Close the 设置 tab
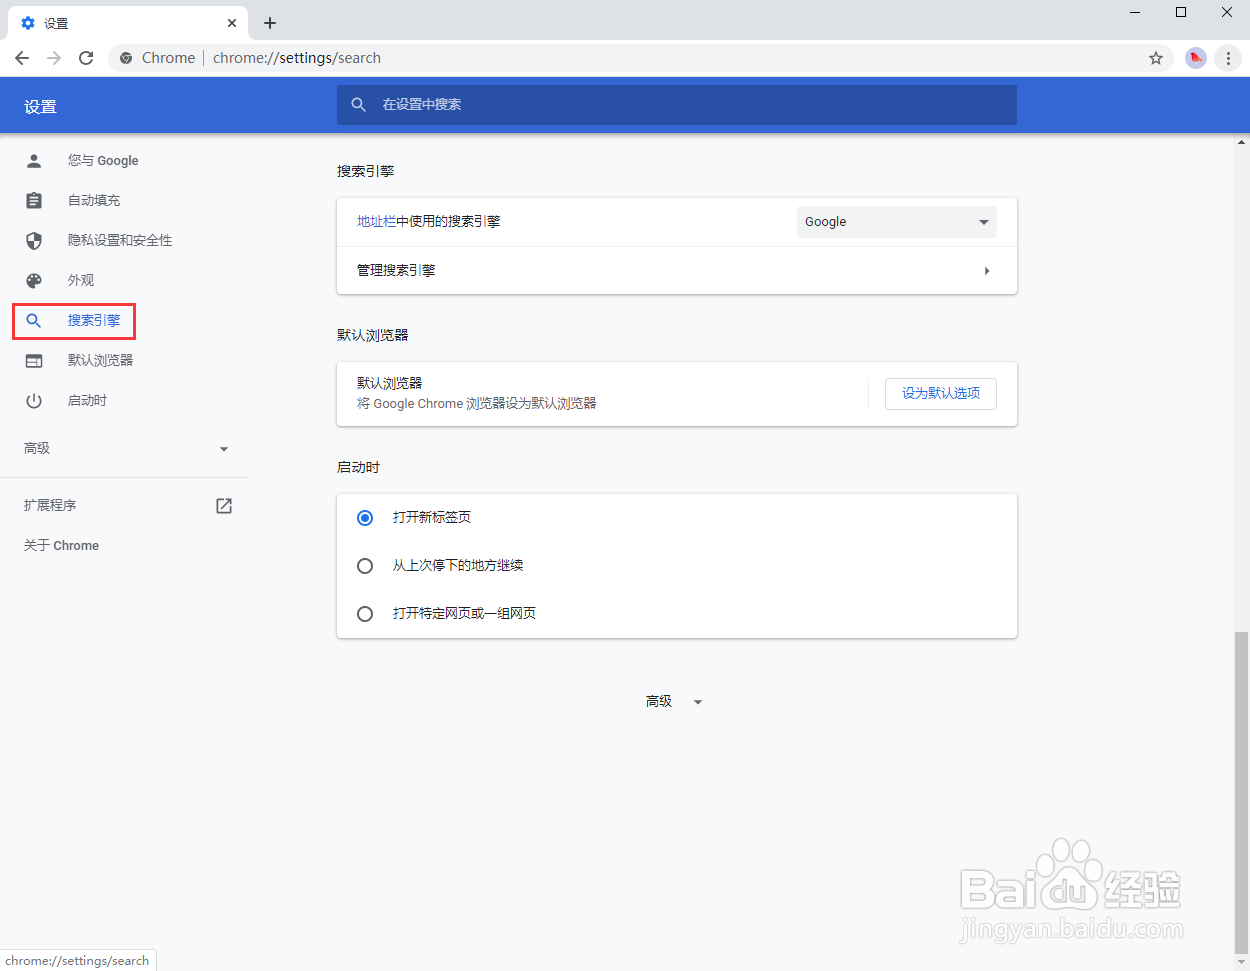This screenshot has height=971, width=1250. [232, 23]
